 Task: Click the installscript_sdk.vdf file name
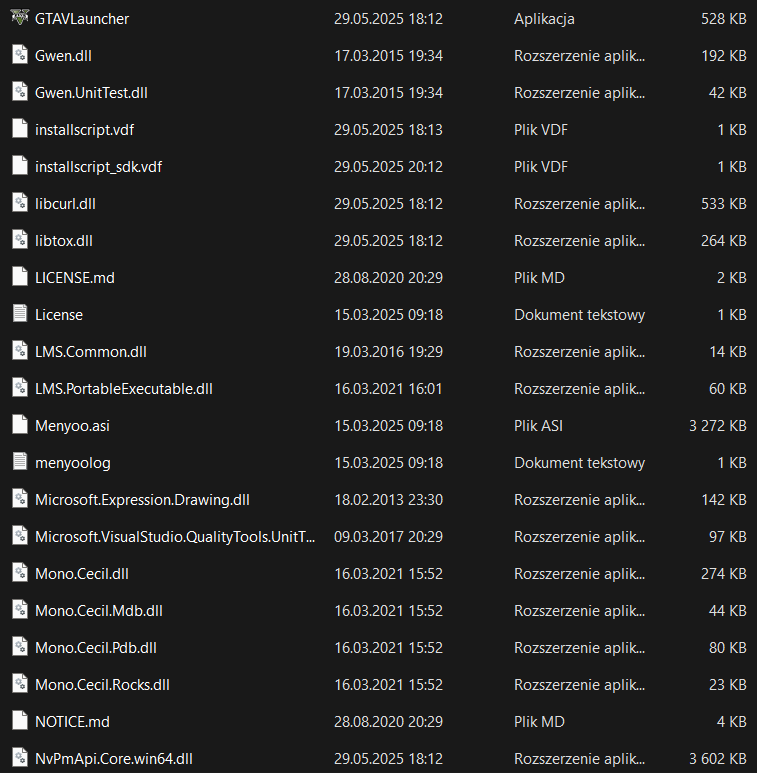click(98, 166)
